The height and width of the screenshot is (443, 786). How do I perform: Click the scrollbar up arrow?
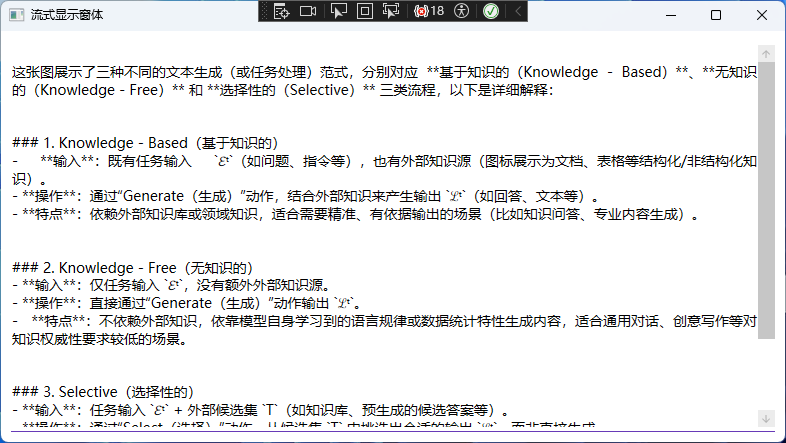pyautogui.click(x=767, y=54)
